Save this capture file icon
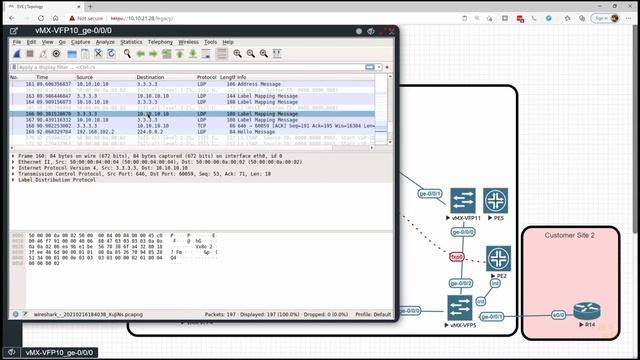Viewport: 640px width, 360px height. point(85,54)
